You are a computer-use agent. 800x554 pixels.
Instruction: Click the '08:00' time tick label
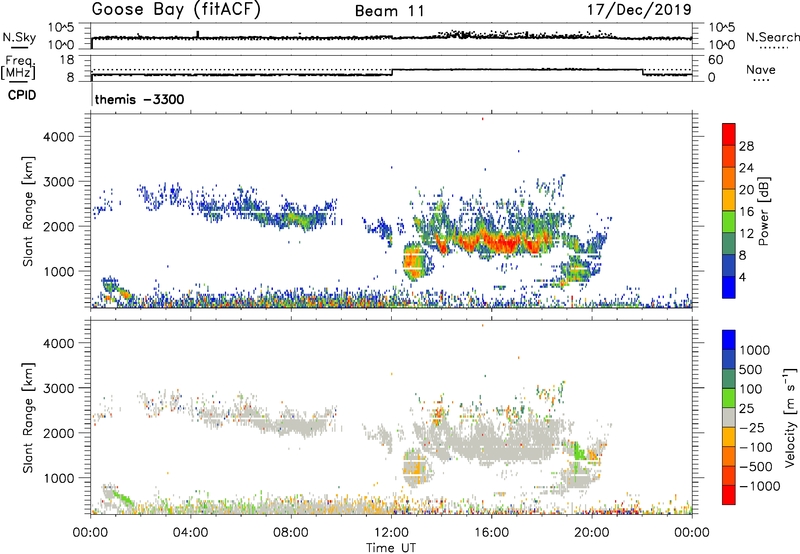290,533
